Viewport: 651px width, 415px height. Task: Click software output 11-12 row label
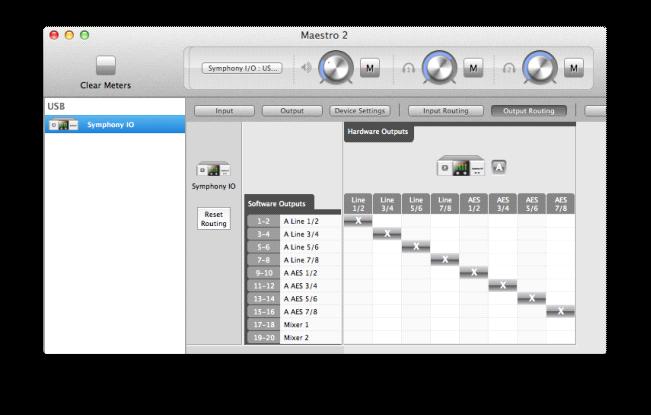263,286
